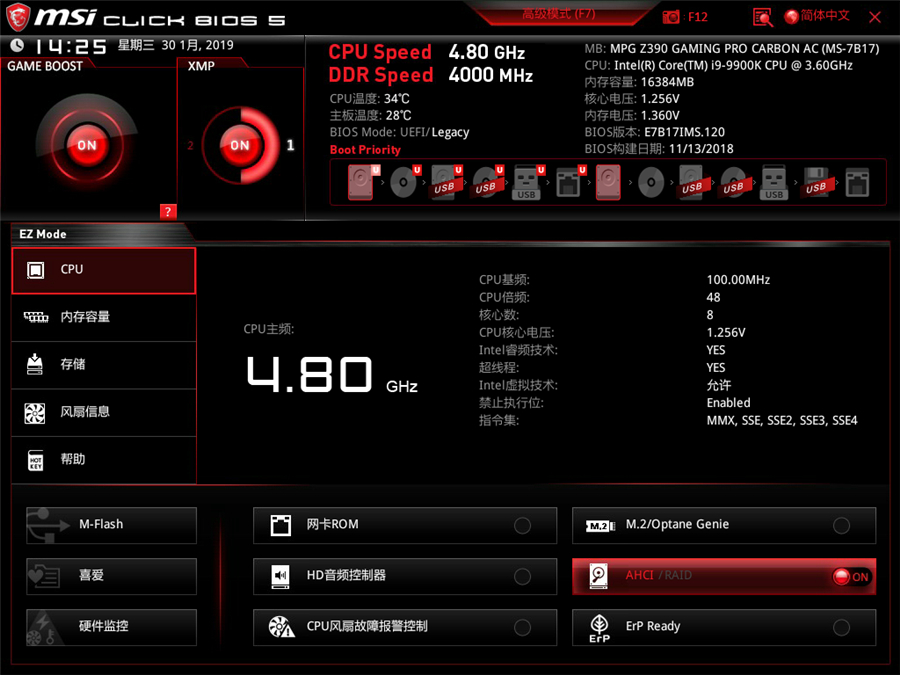The image size is (900, 675).
Task: Click the last network boot device icon
Action: 857,183
